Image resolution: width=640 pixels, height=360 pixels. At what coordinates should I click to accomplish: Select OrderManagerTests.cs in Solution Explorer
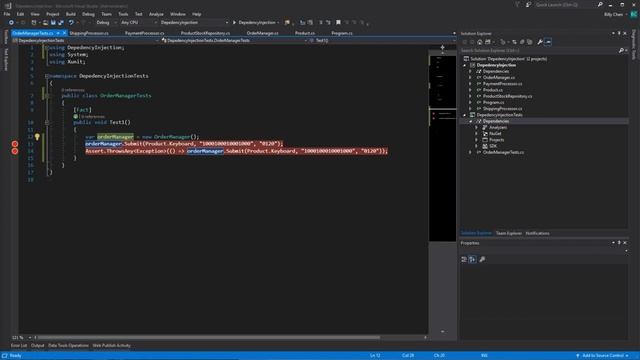[503, 152]
